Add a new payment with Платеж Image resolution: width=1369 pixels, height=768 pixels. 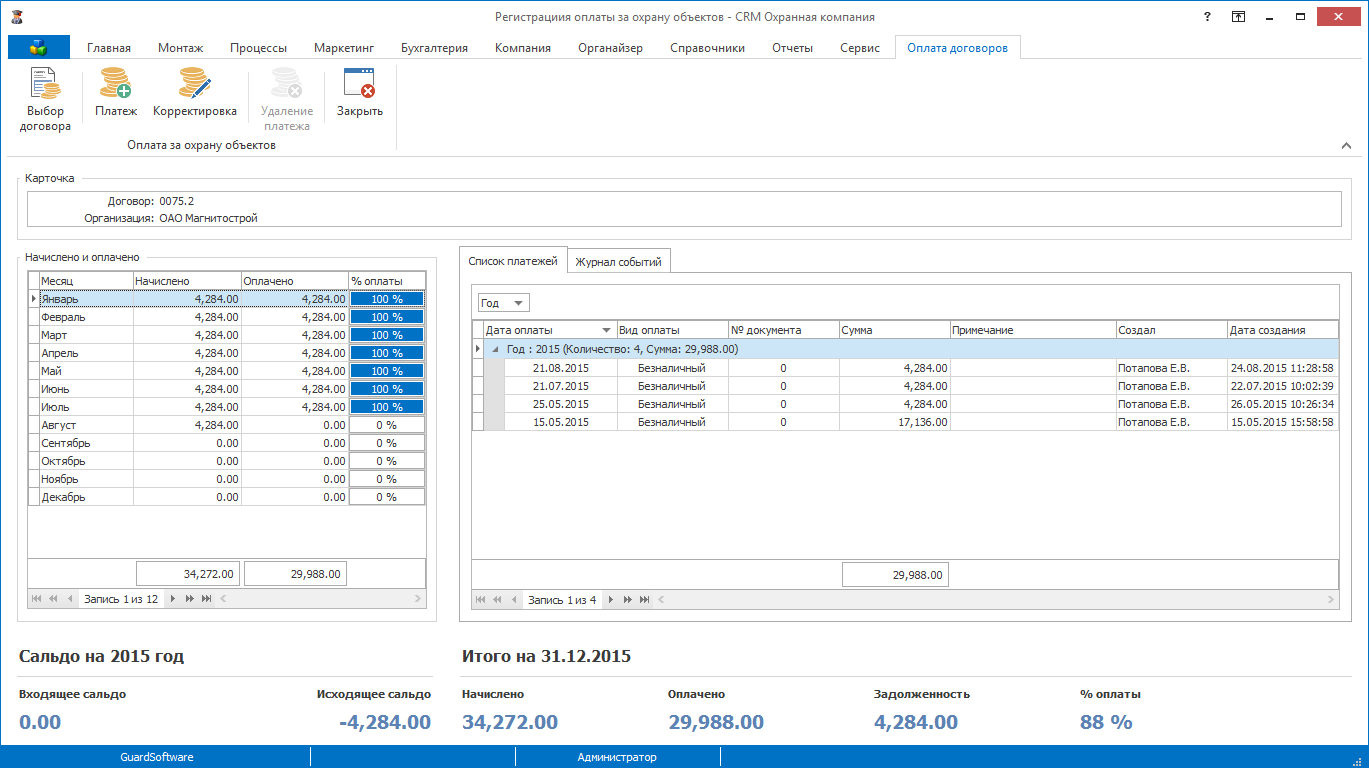click(x=116, y=92)
